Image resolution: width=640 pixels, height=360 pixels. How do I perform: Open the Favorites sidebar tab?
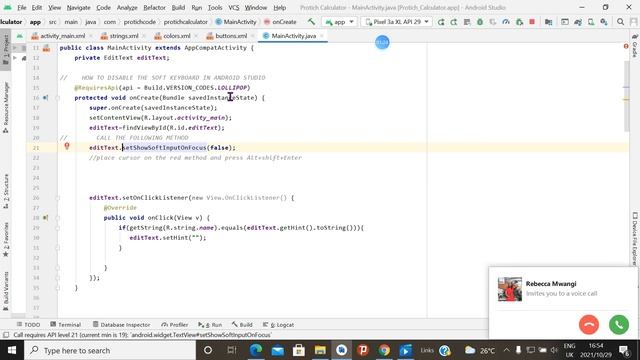(x=6, y=240)
